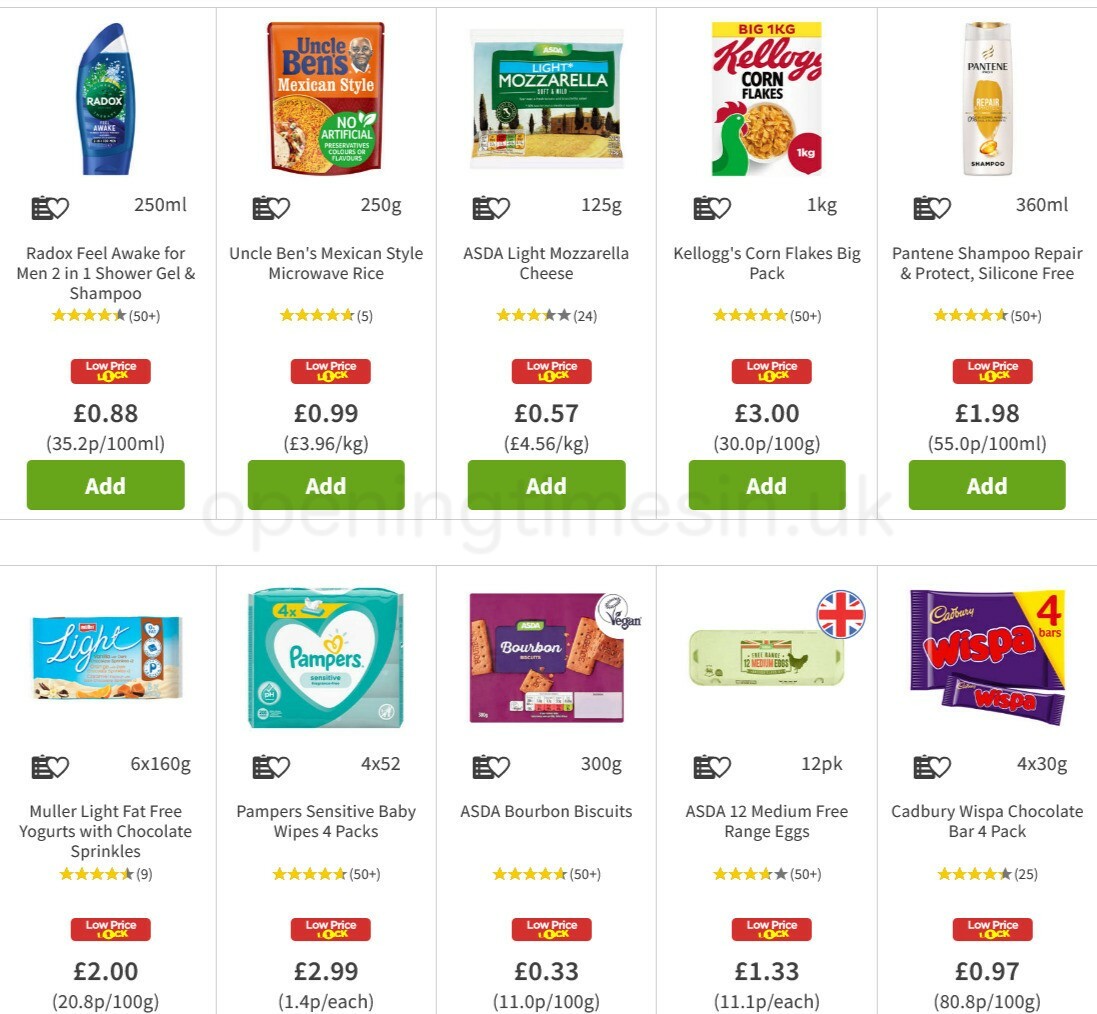This screenshot has width=1097, height=1014.
Task: Add Radox Feel Awake shower gel to basket
Action: [105, 485]
